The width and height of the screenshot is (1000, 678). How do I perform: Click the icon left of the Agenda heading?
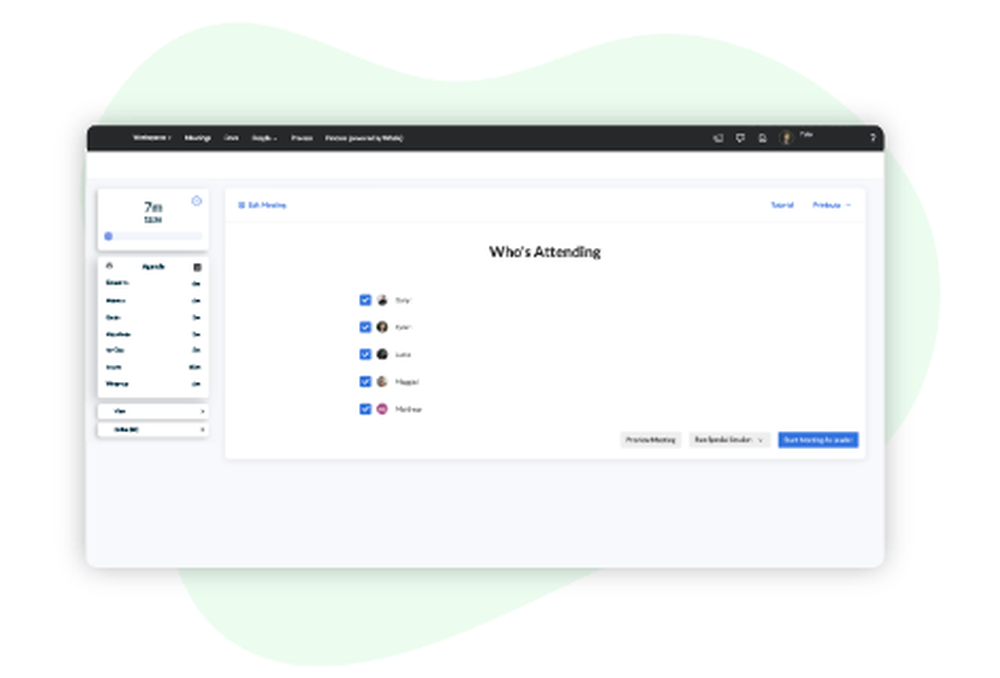click(x=109, y=266)
